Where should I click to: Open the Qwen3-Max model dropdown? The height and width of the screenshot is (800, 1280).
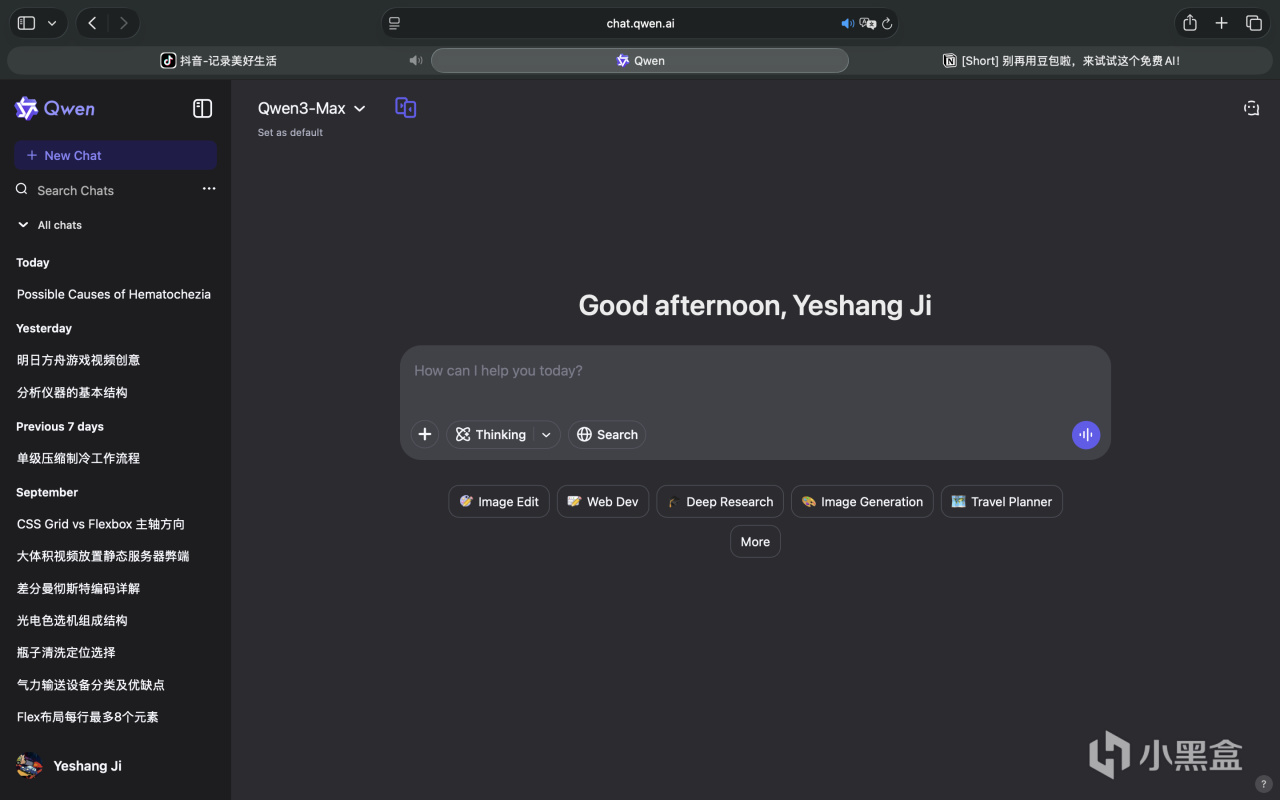pos(312,108)
